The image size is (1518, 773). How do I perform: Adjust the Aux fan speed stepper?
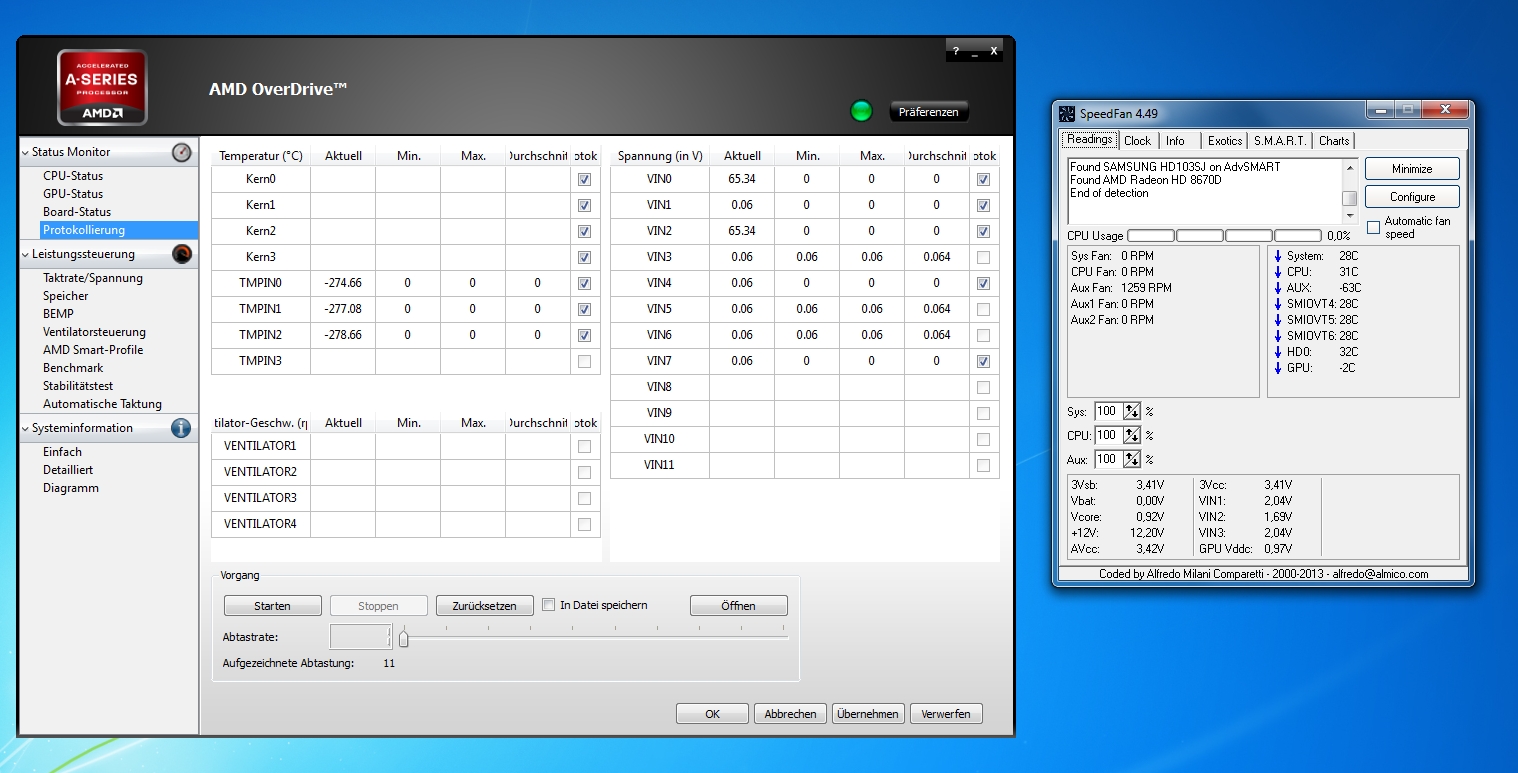1132,459
